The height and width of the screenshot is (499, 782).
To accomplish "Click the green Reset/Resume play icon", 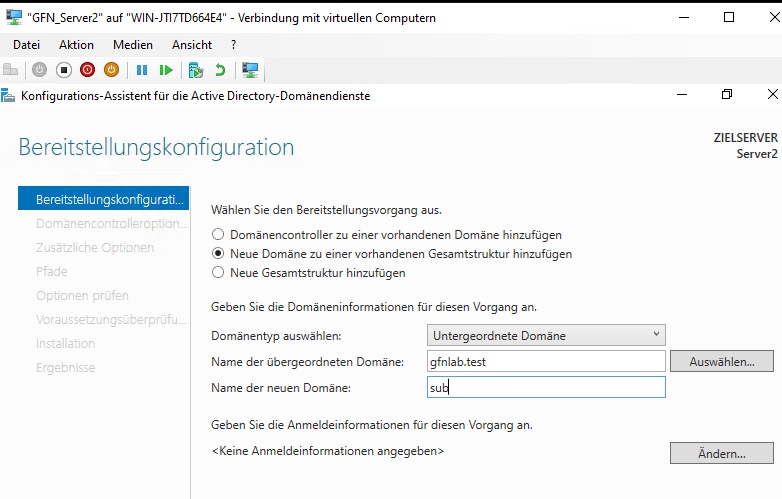I will (x=166, y=70).
